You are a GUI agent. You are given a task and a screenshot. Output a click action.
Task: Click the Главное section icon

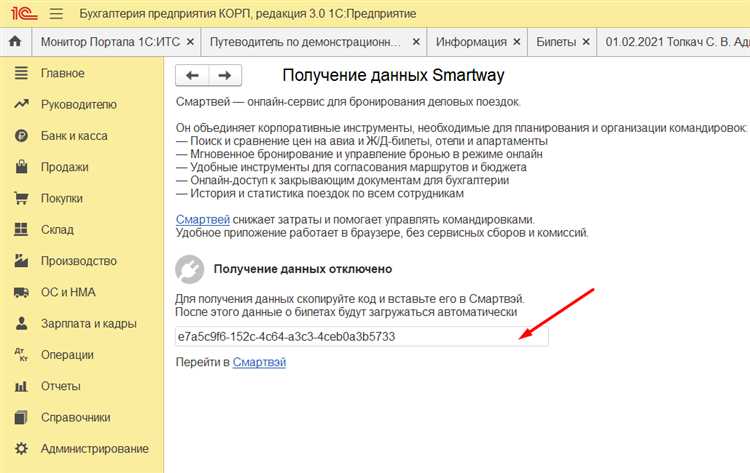(x=21, y=73)
